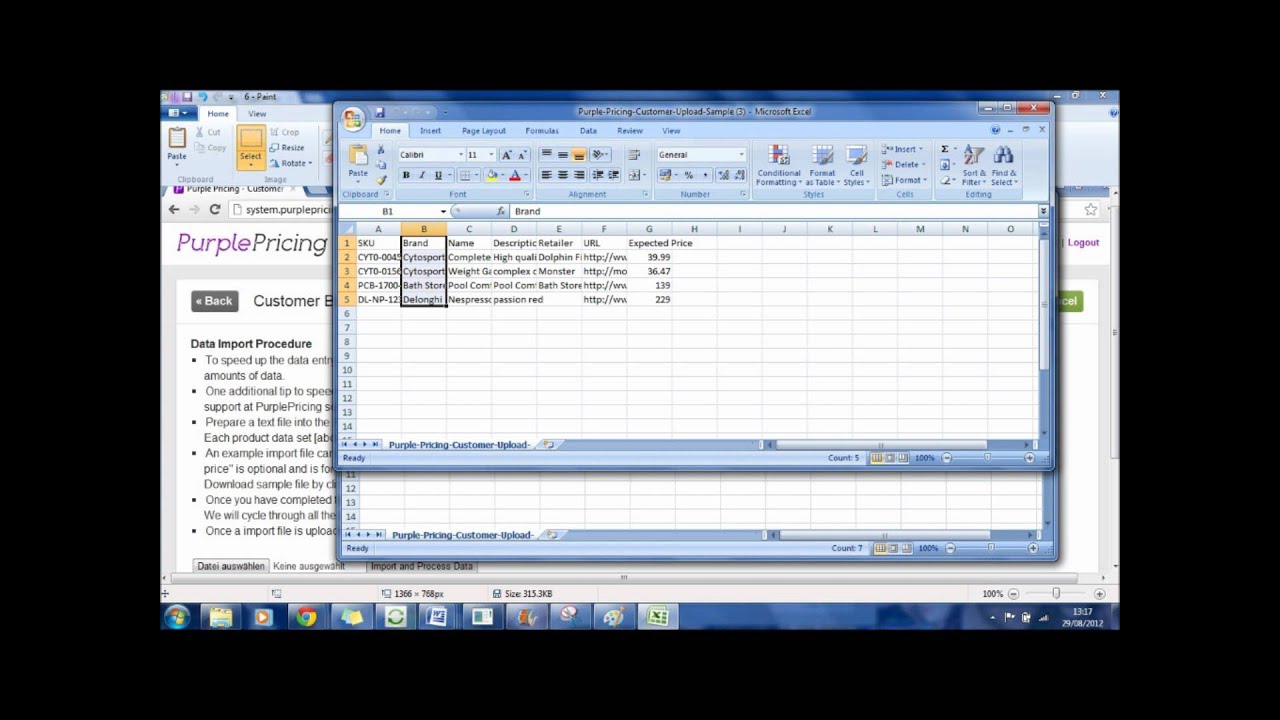Click the Cut scissors icon in Excel
The height and width of the screenshot is (720, 1280).
[x=381, y=150]
